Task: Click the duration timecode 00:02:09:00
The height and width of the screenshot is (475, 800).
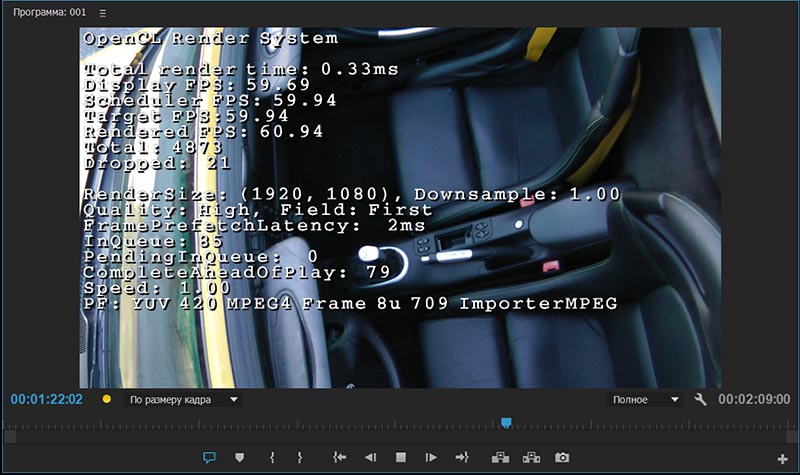Action: pyautogui.click(x=754, y=399)
